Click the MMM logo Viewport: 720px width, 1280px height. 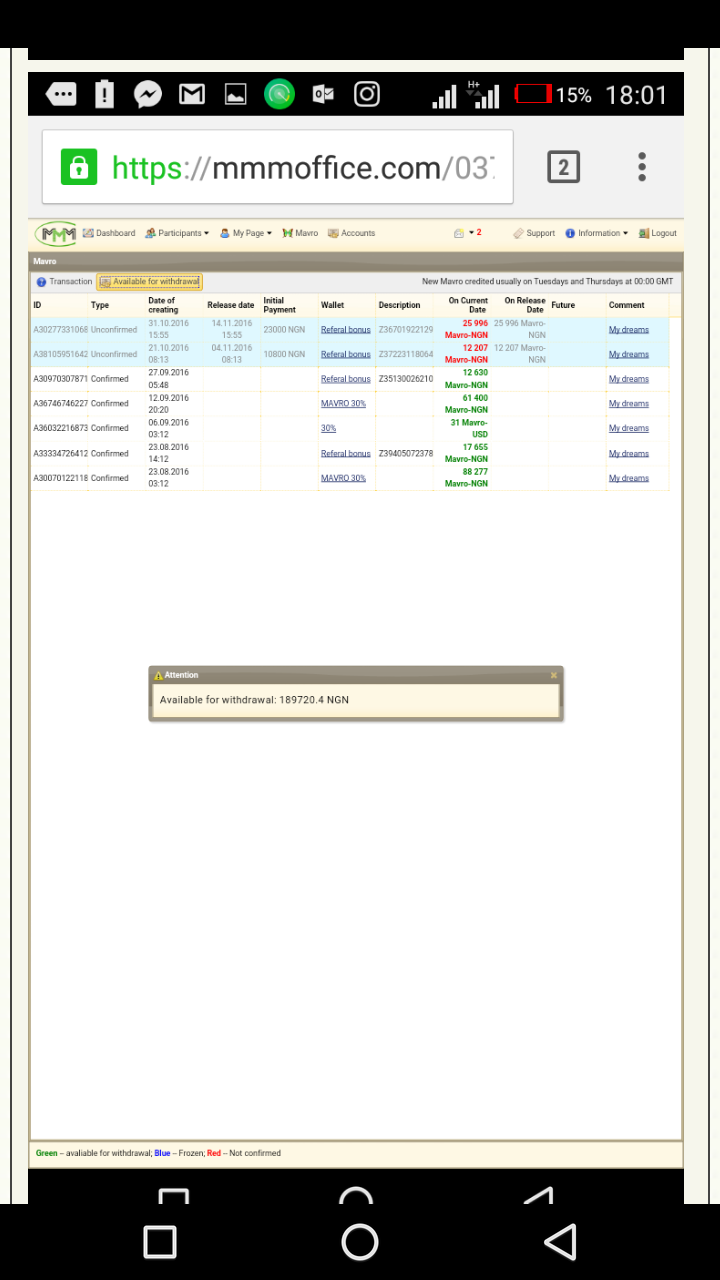(55, 234)
